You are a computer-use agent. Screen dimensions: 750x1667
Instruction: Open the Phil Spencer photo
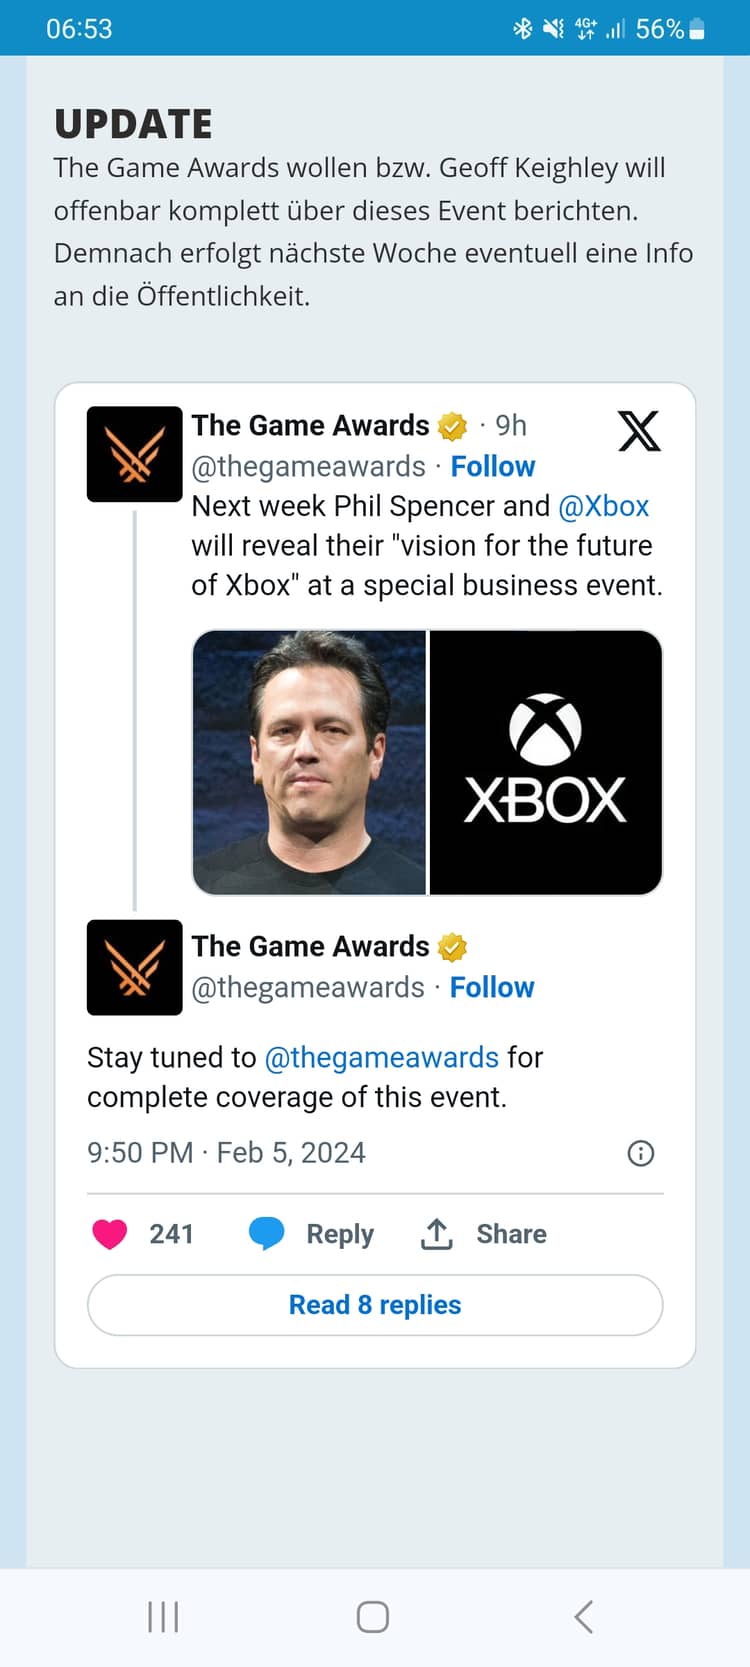tap(309, 762)
